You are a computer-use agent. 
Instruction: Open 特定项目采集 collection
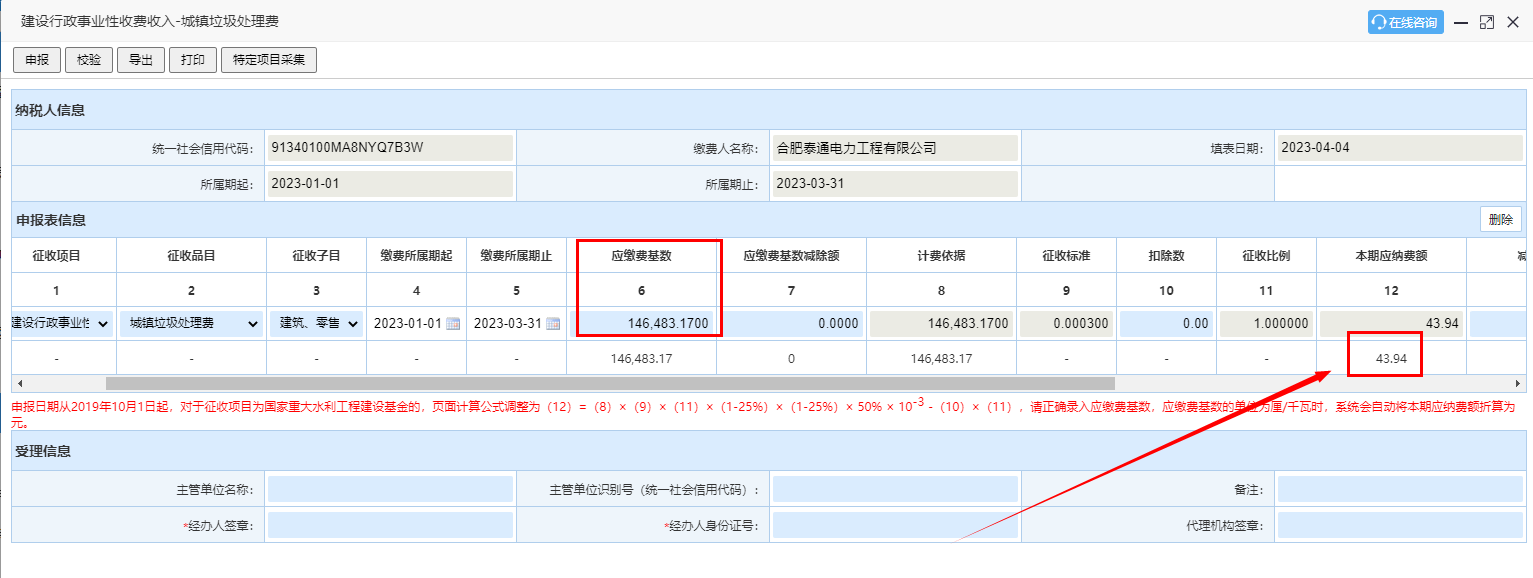click(269, 60)
